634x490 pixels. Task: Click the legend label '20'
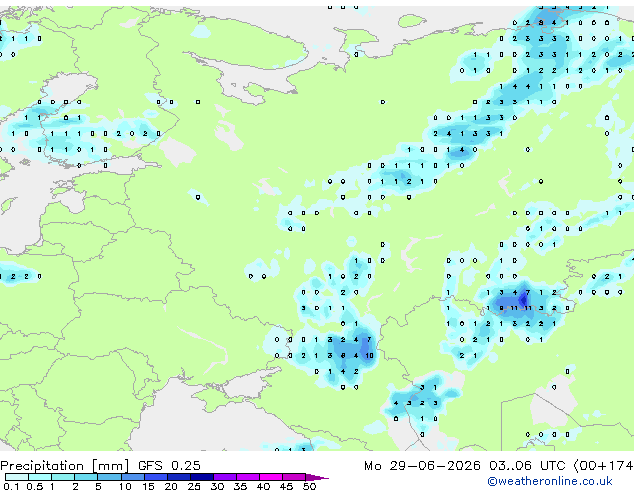(171, 486)
